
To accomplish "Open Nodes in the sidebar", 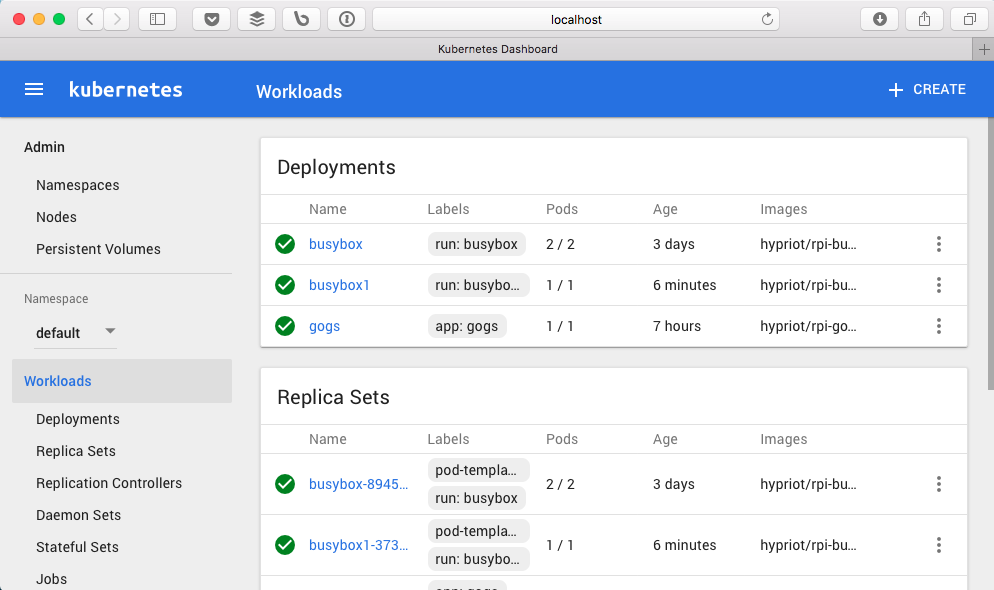I will (x=56, y=217).
